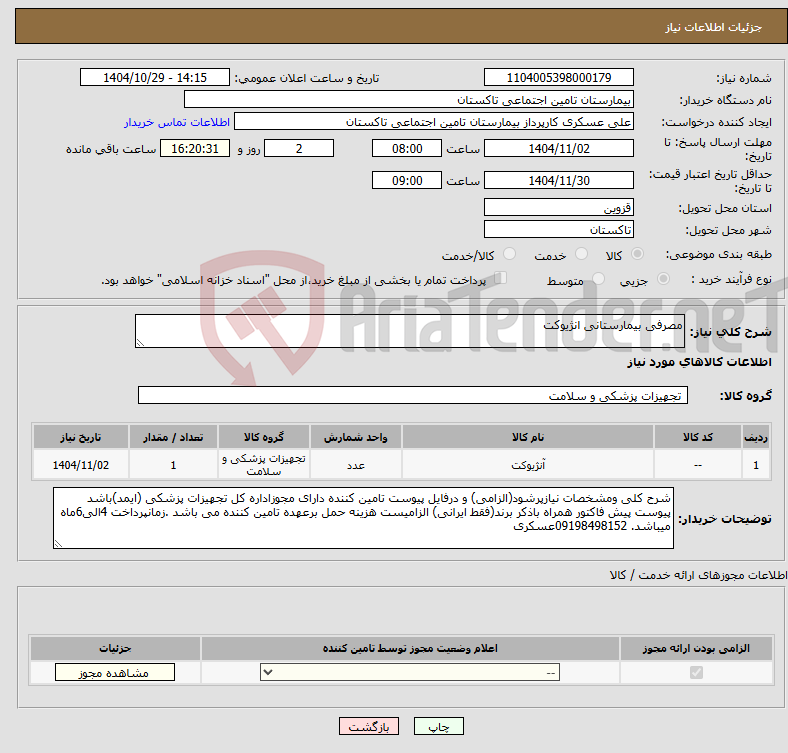Click the چاپ print button

(439, 727)
